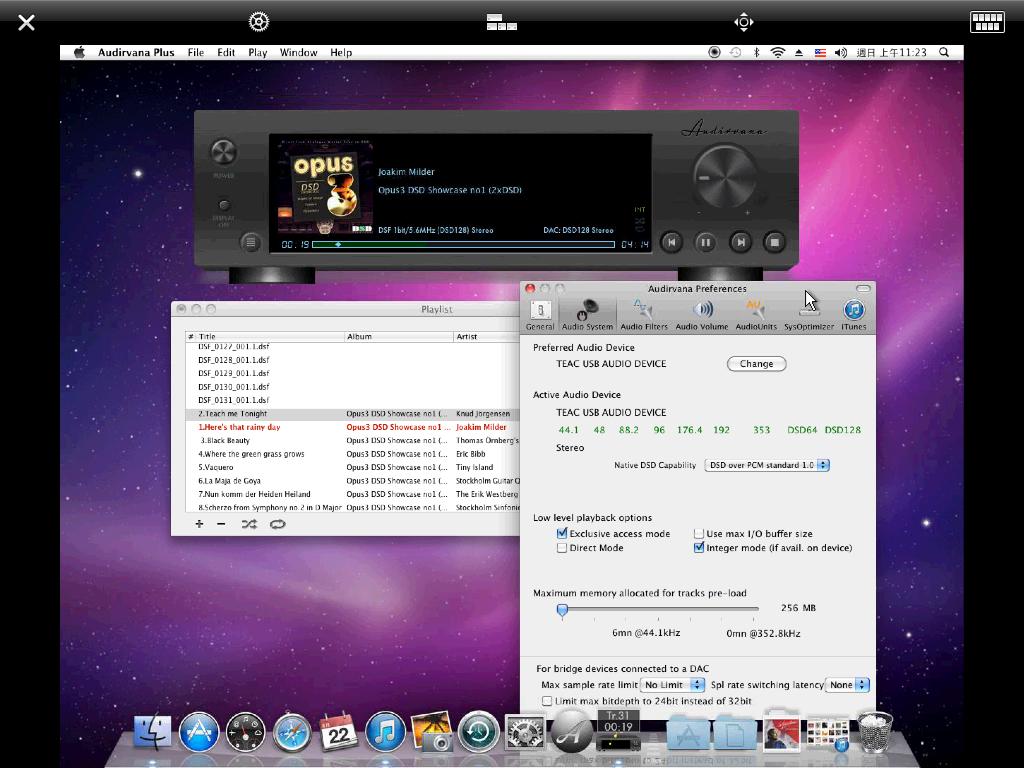This screenshot has width=1024, height=768.
Task: Open Finder from the Dock
Action: point(153,731)
